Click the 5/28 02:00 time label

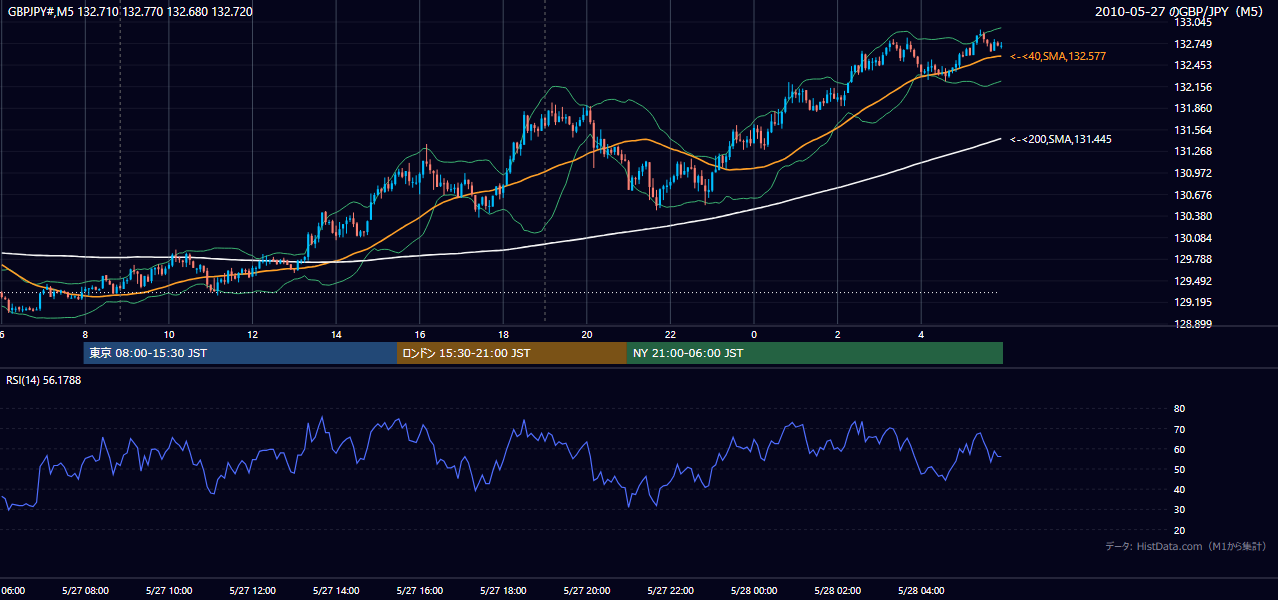(838, 590)
